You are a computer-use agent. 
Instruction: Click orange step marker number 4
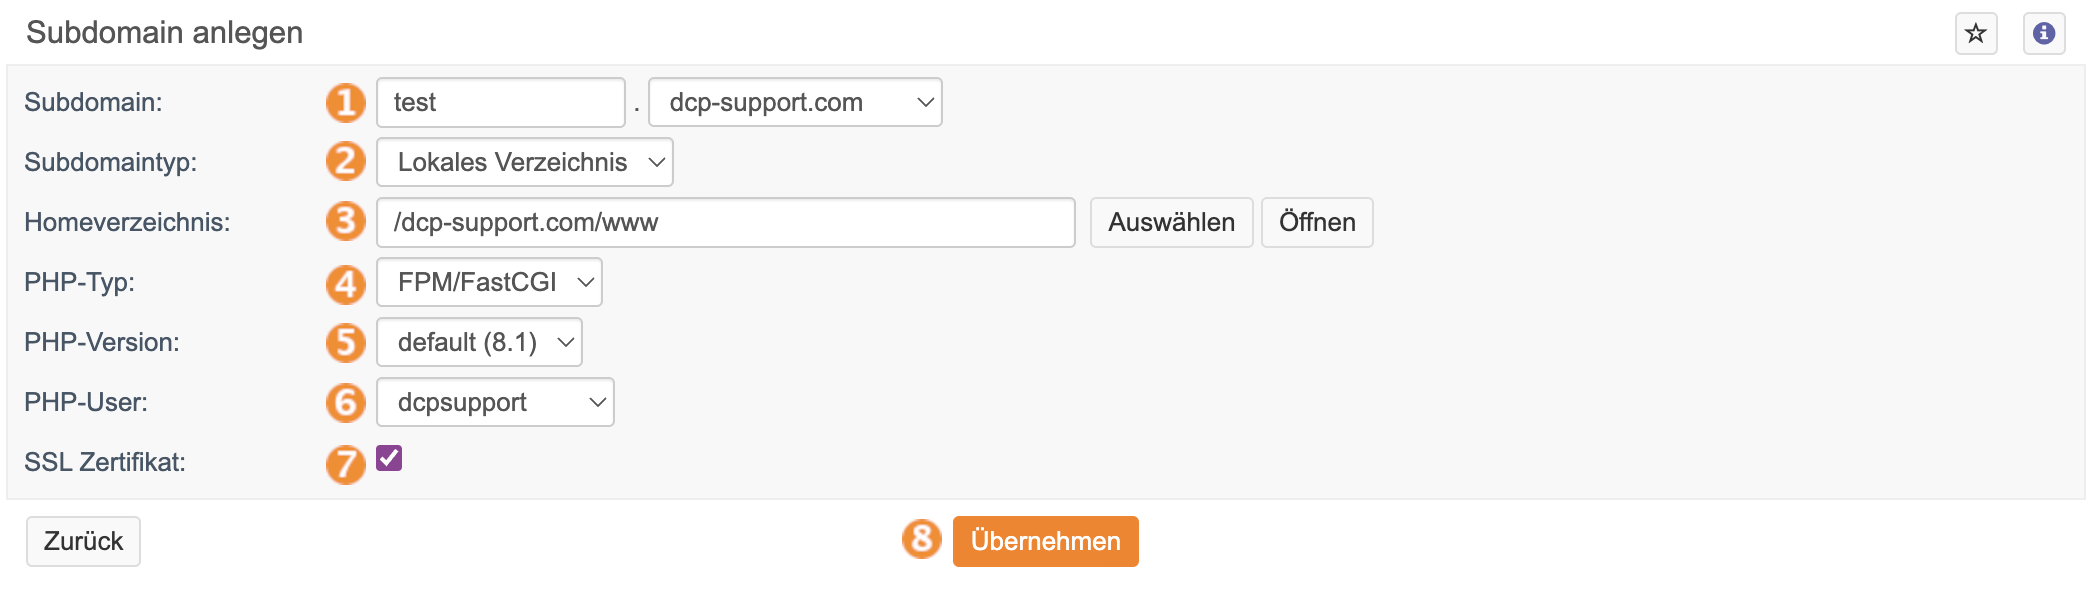tap(346, 283)
